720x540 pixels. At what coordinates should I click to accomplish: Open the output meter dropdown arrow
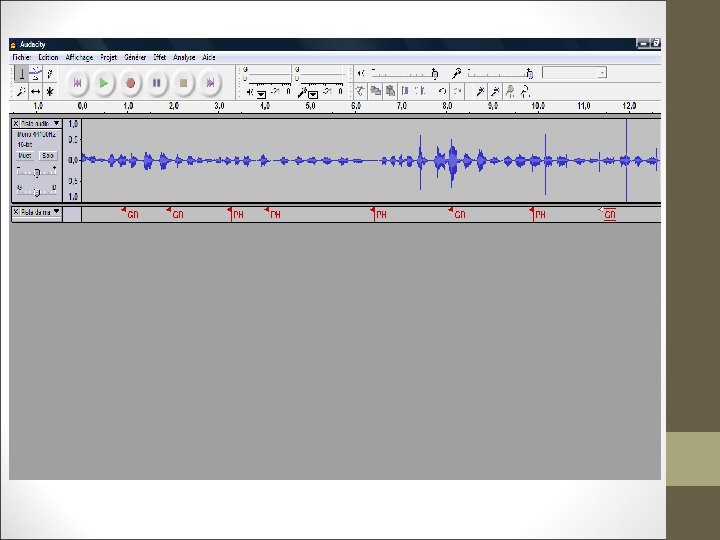point(261,95)
